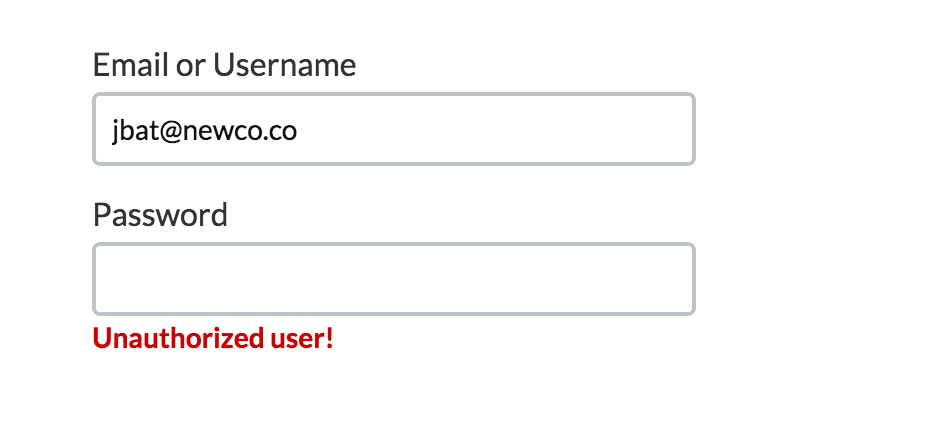944x426 pixels.
Task: Click the red "Unauthorized user!" error message
Action: tap(213, 338)
